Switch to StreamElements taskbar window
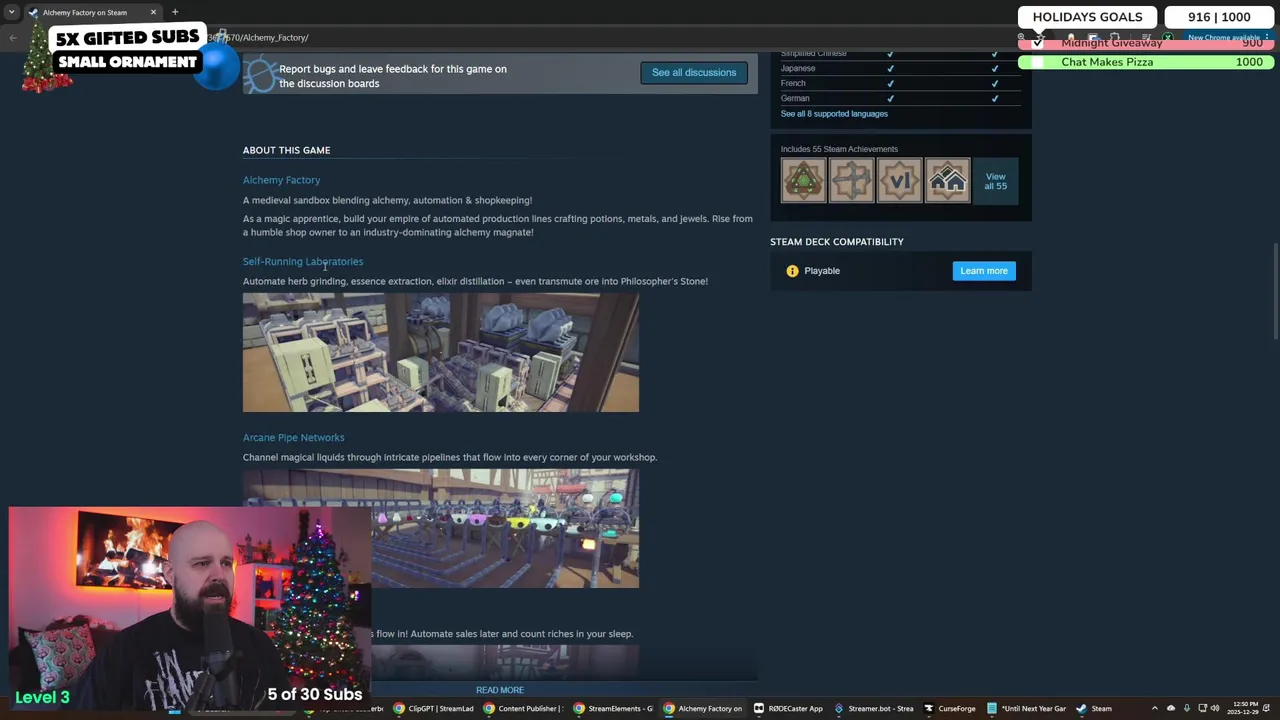Image resolution: width=1280 pixels, height=720 pixels. (614, 709)
